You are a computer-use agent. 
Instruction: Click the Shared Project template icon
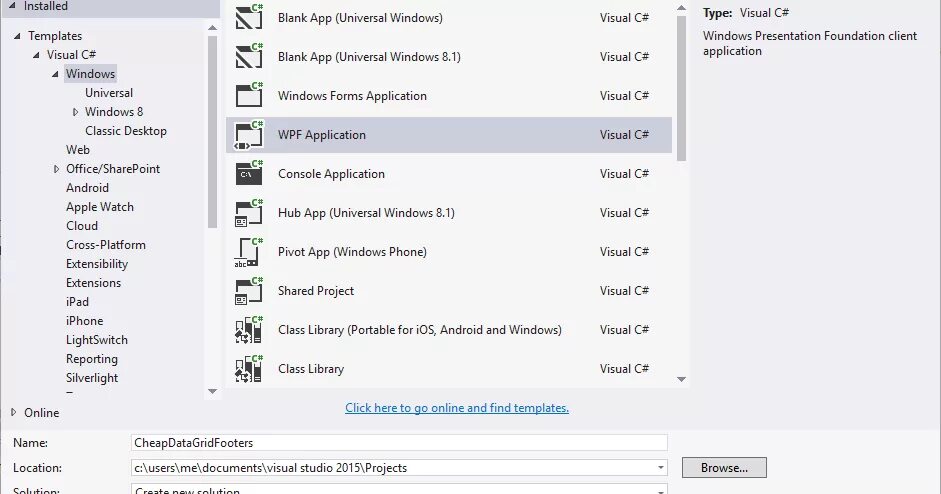coord(249,291)
